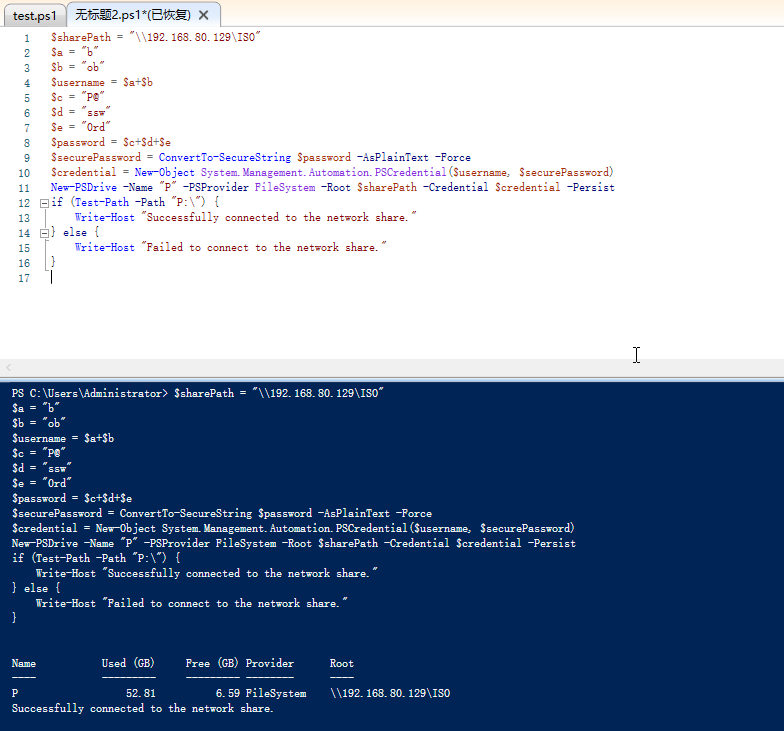Switch to the test.ps1 tab
784x731 pixels.
click(35, 15)
